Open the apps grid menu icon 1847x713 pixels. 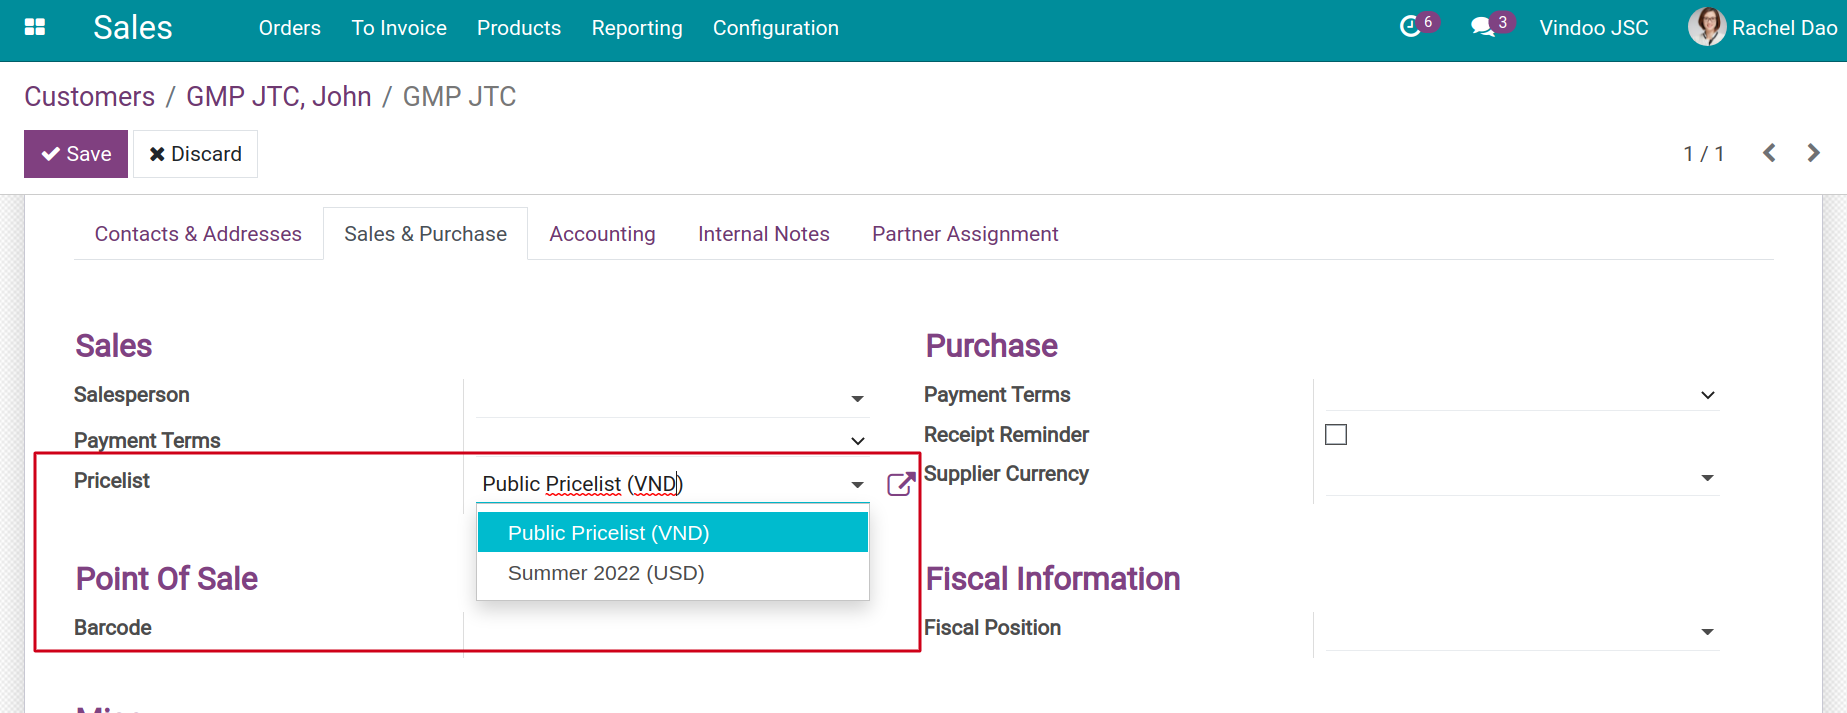35,27
